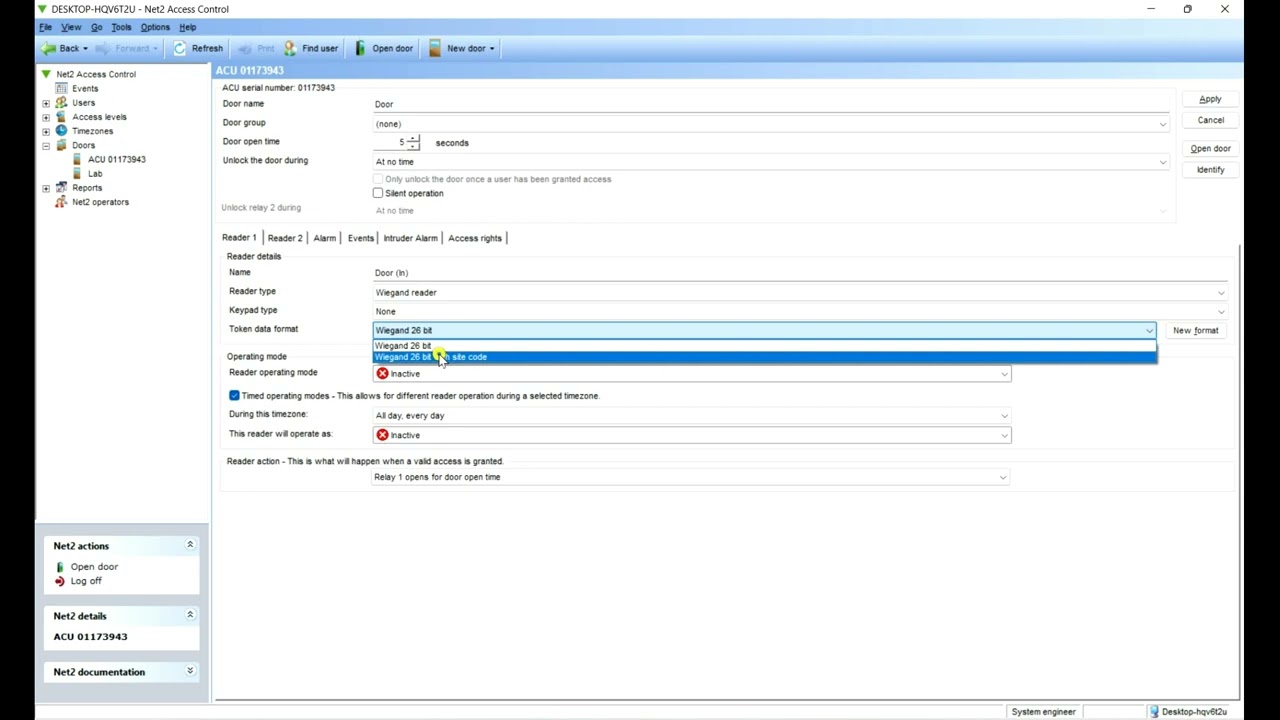Click the Apply button
1280x720 pixels.
point(1210,99)
